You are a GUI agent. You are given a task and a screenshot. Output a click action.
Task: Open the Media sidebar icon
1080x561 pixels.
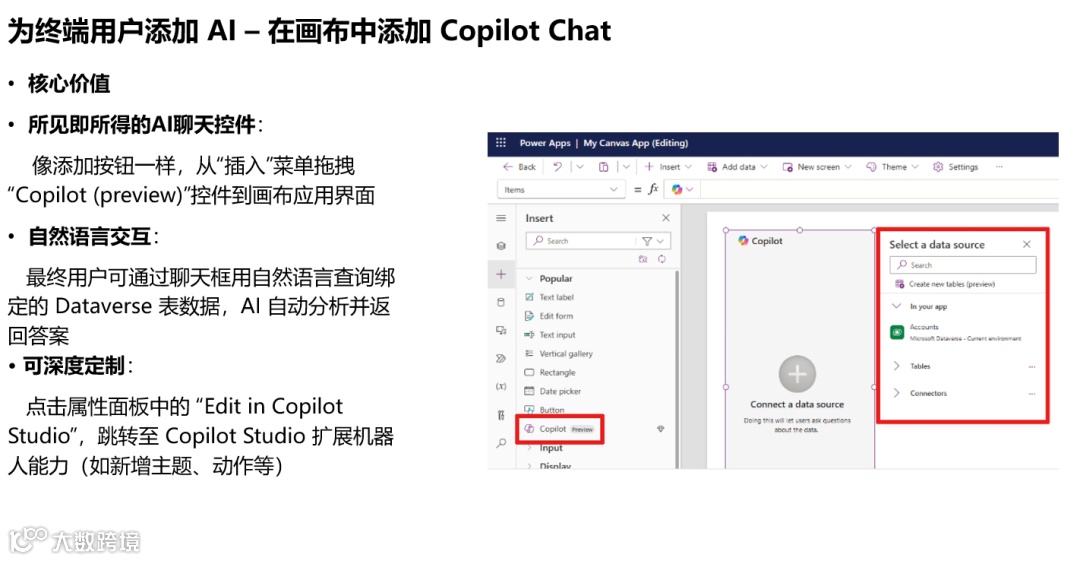point(501,331)
